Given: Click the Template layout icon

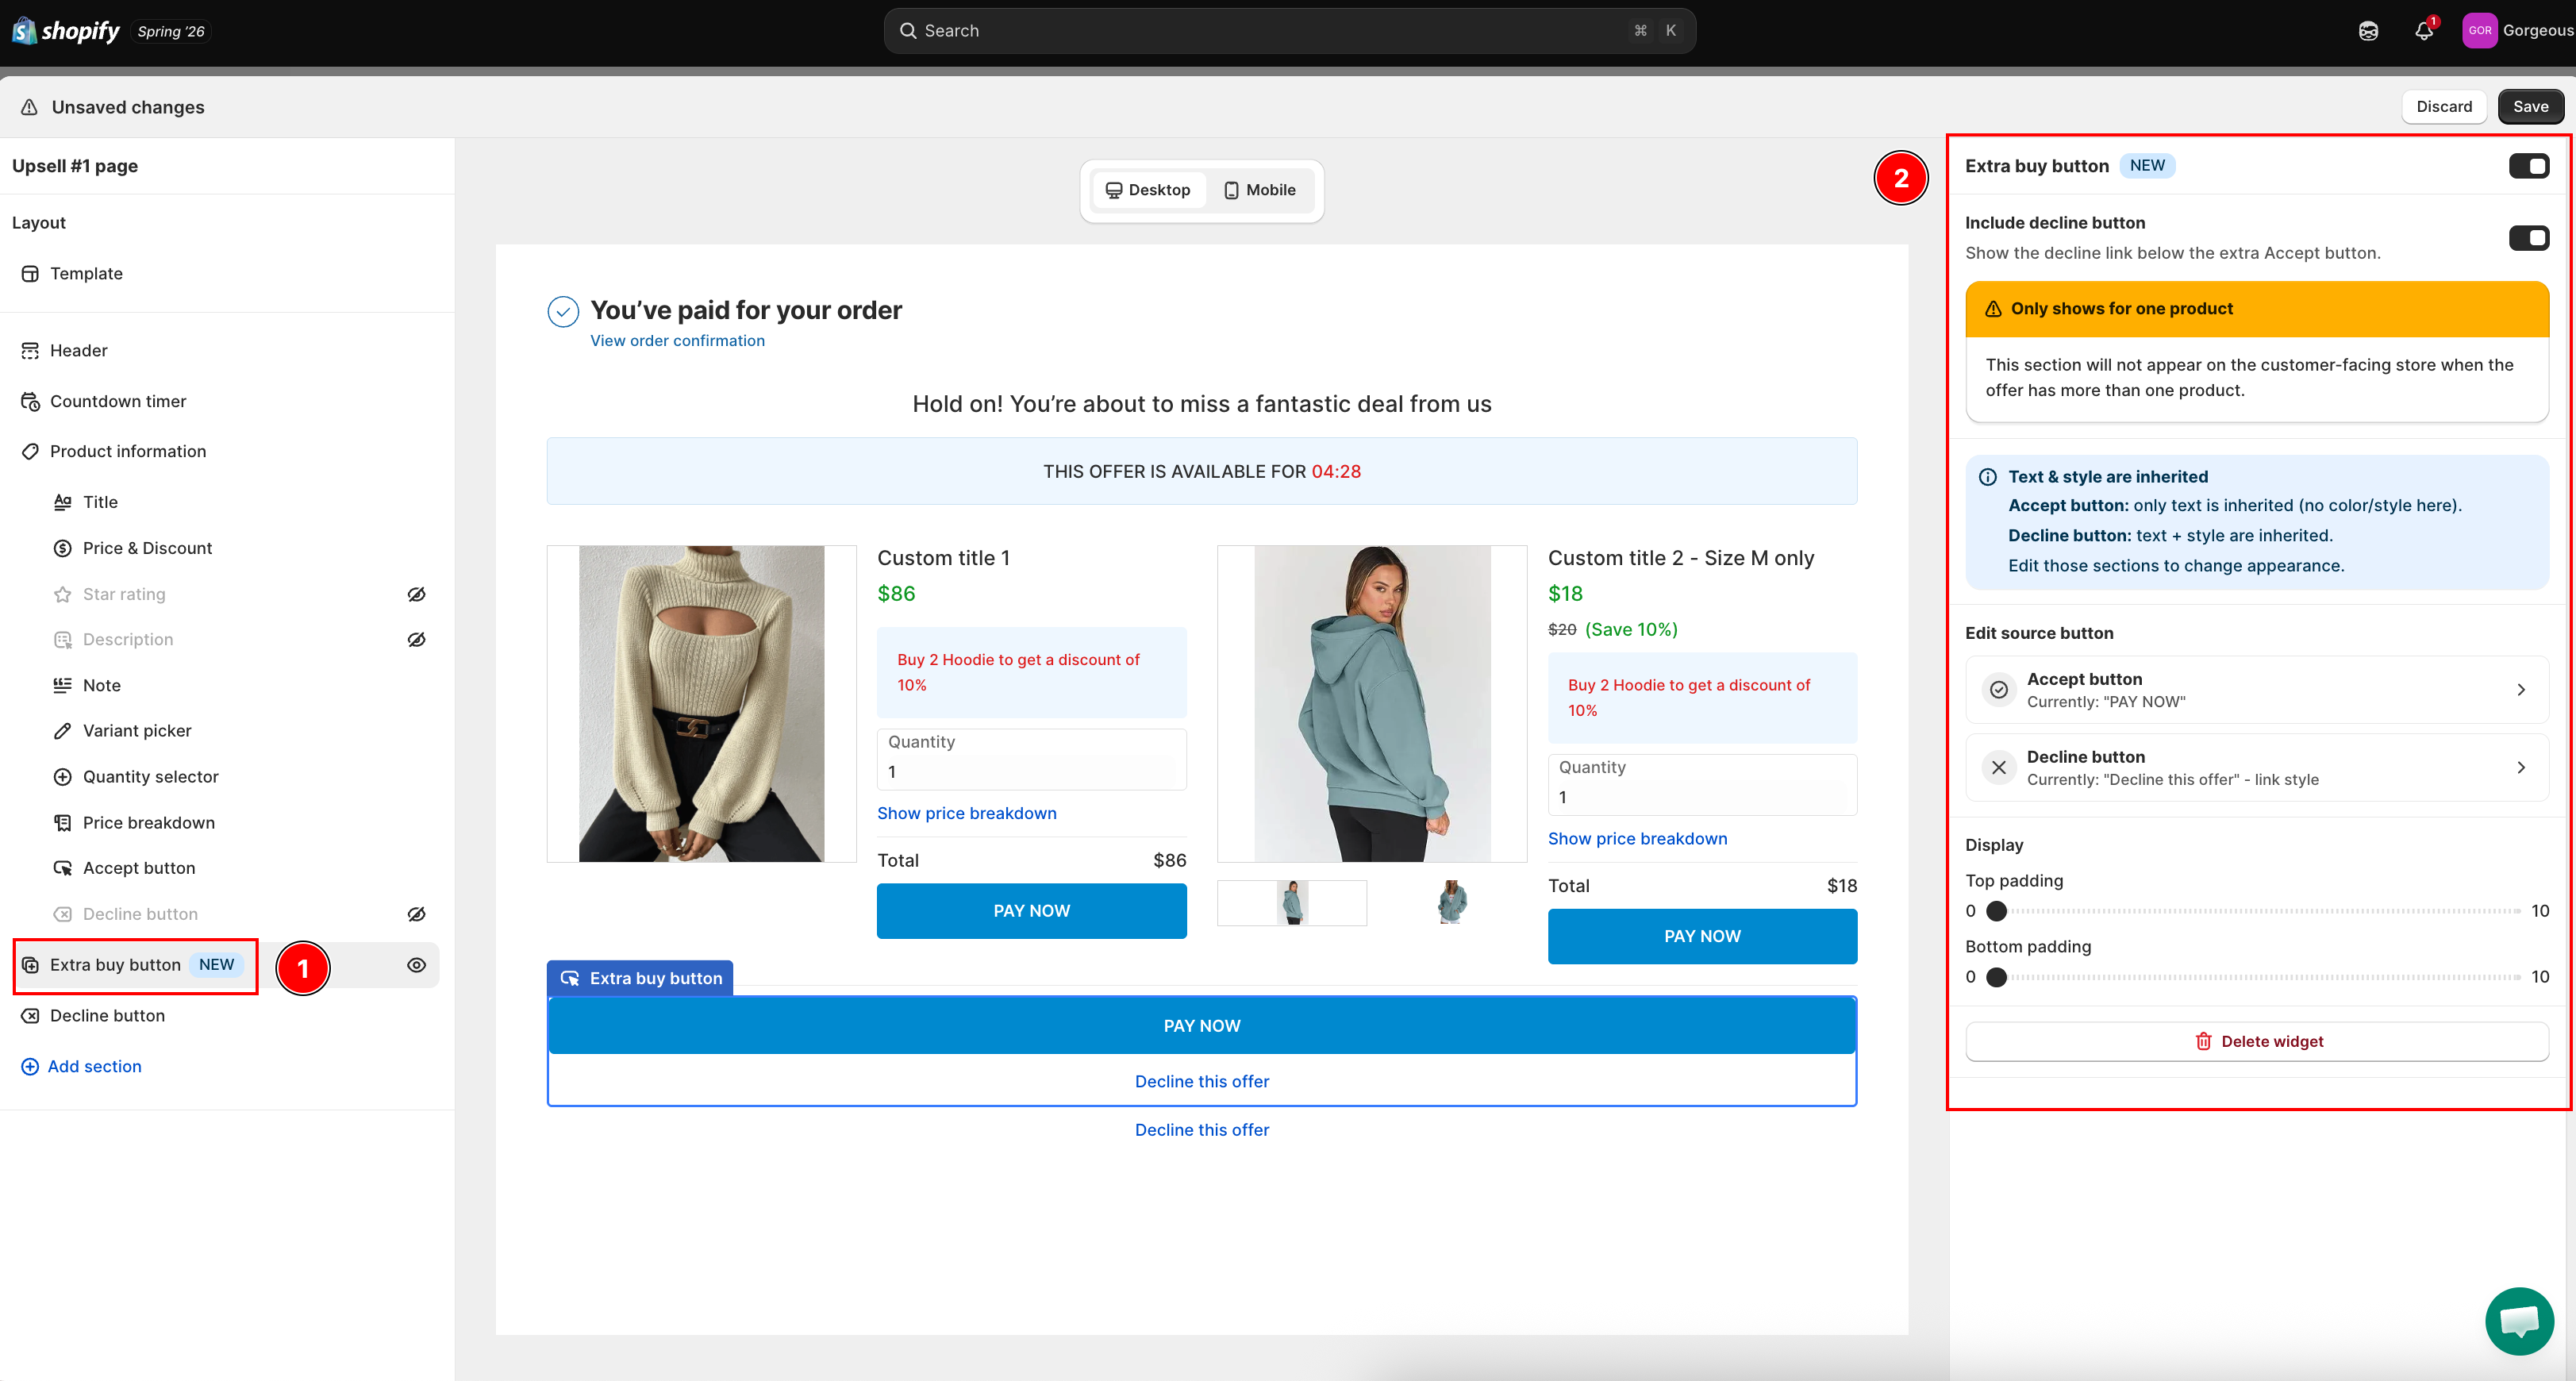Looking at the screenshot, I should coord(30,273).
